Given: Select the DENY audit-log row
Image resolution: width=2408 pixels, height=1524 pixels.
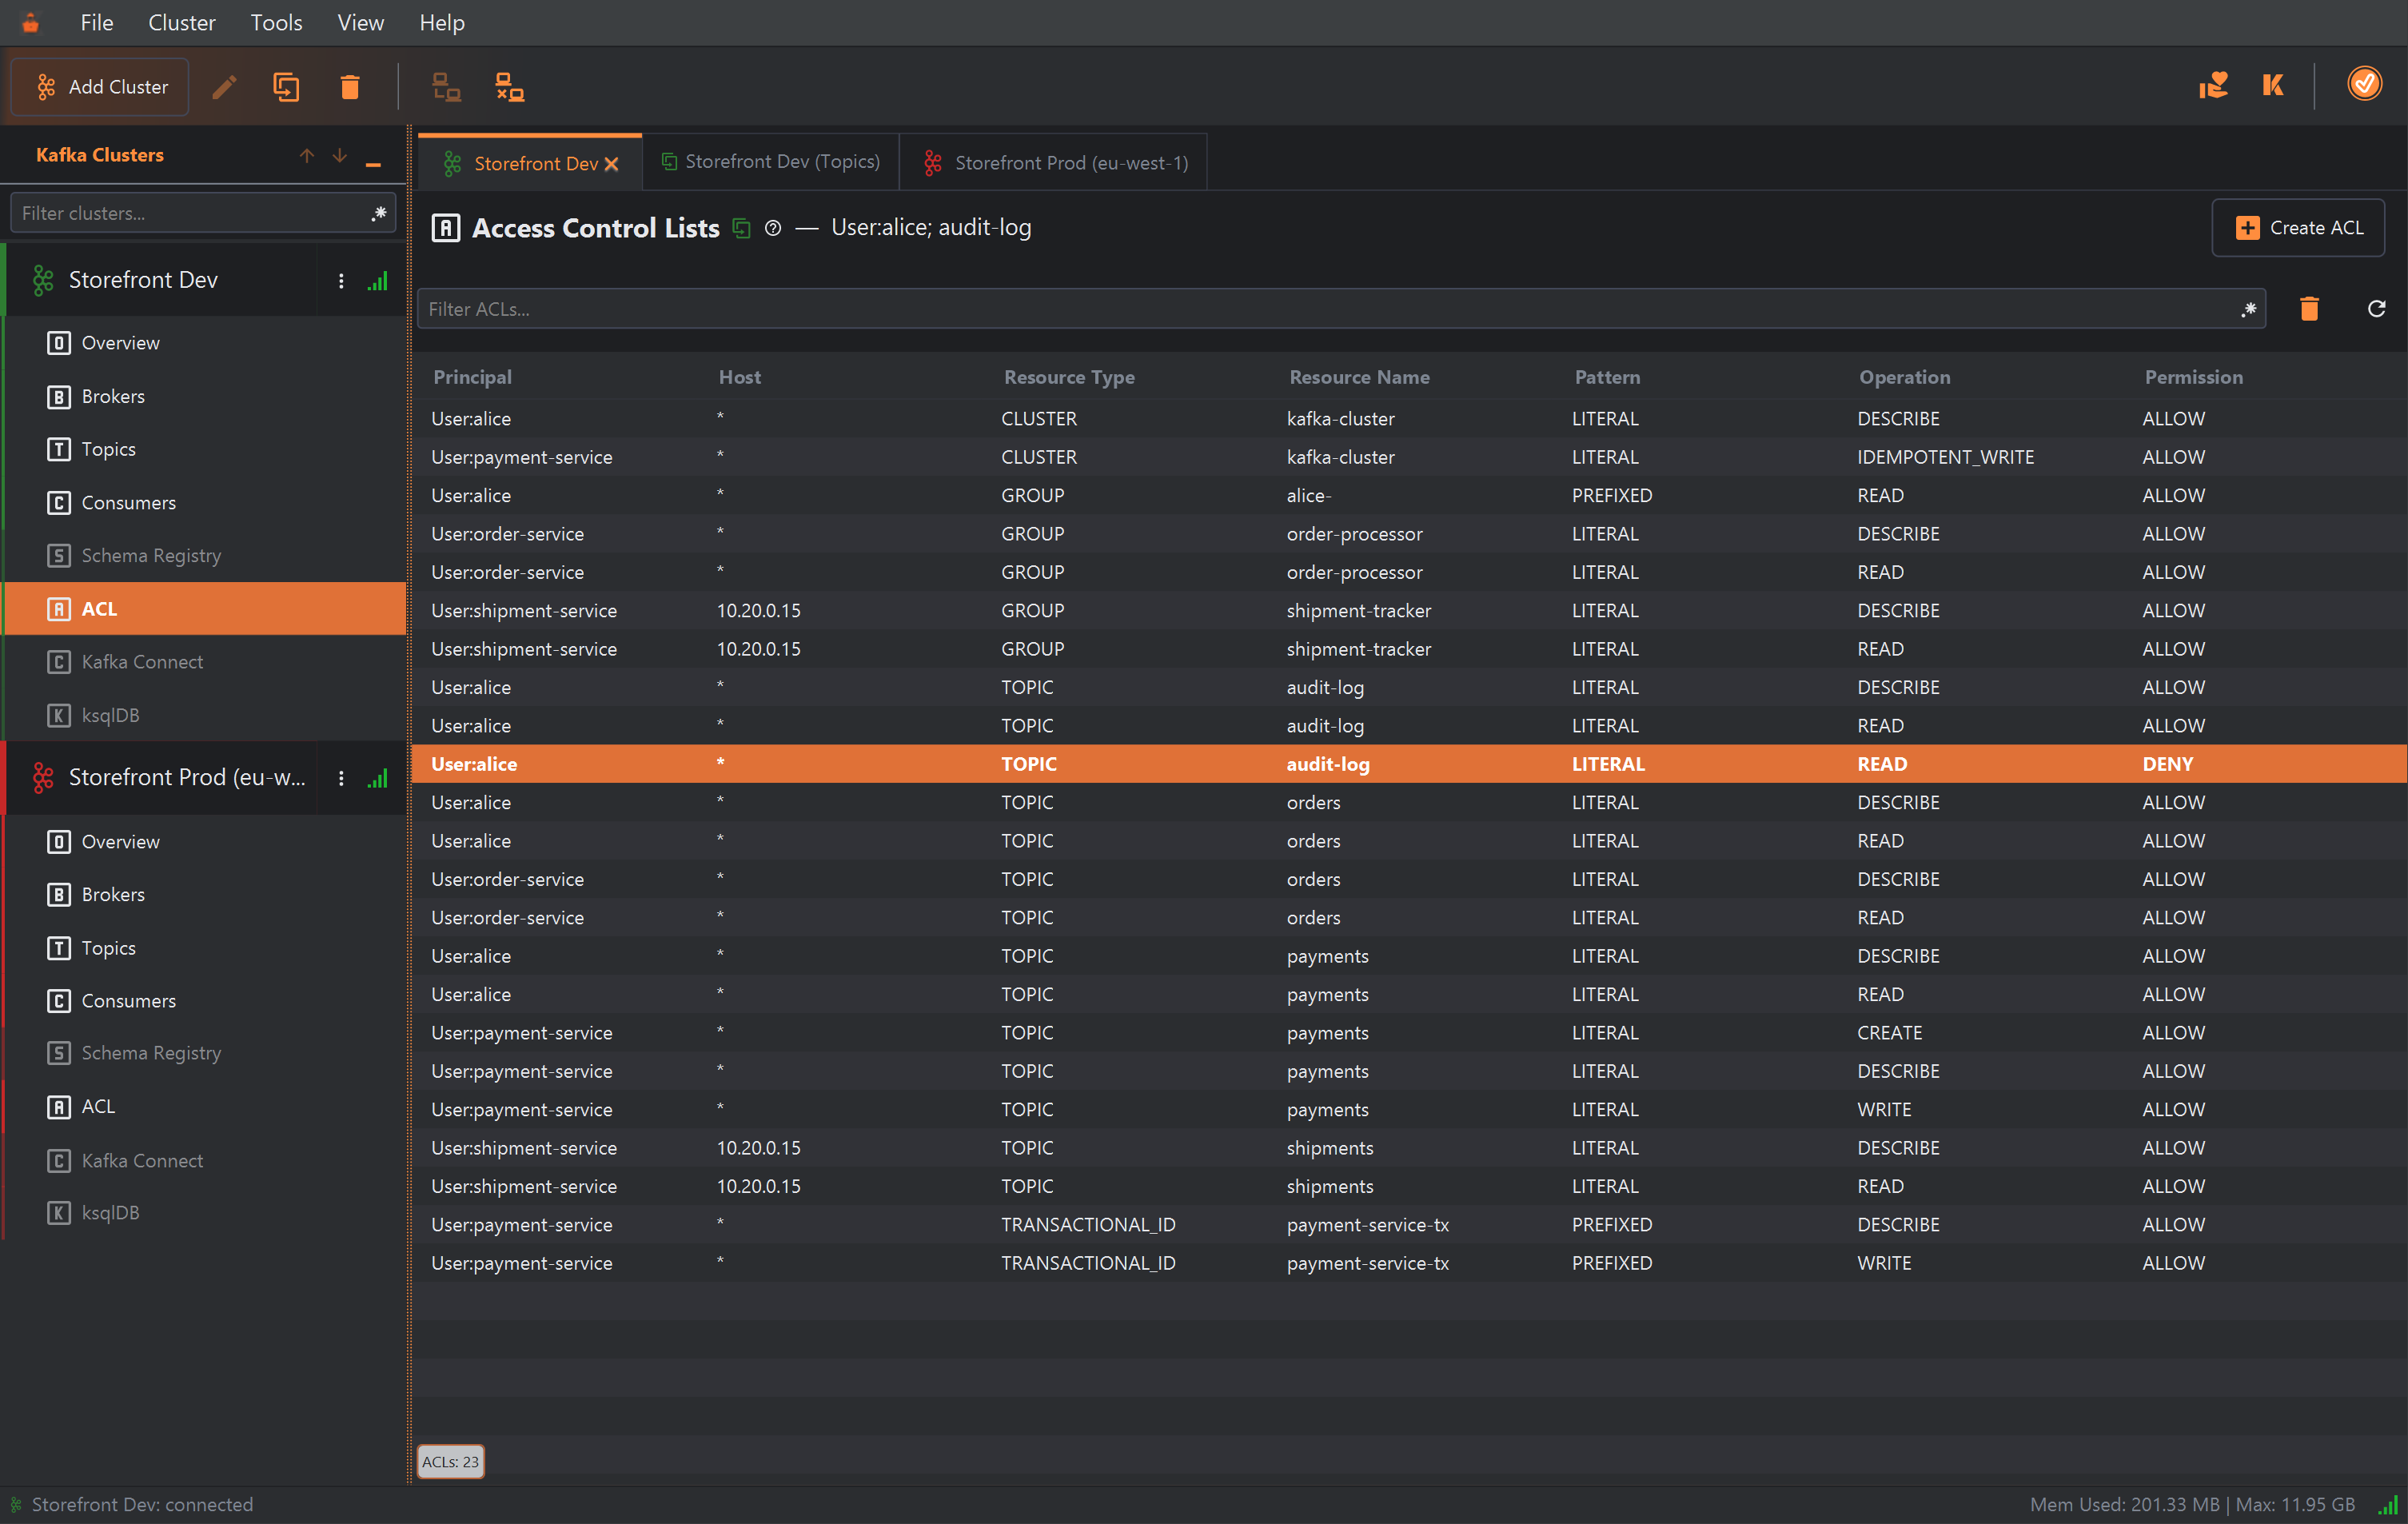Looking at the screenshot, I should tap(1409, 764).
